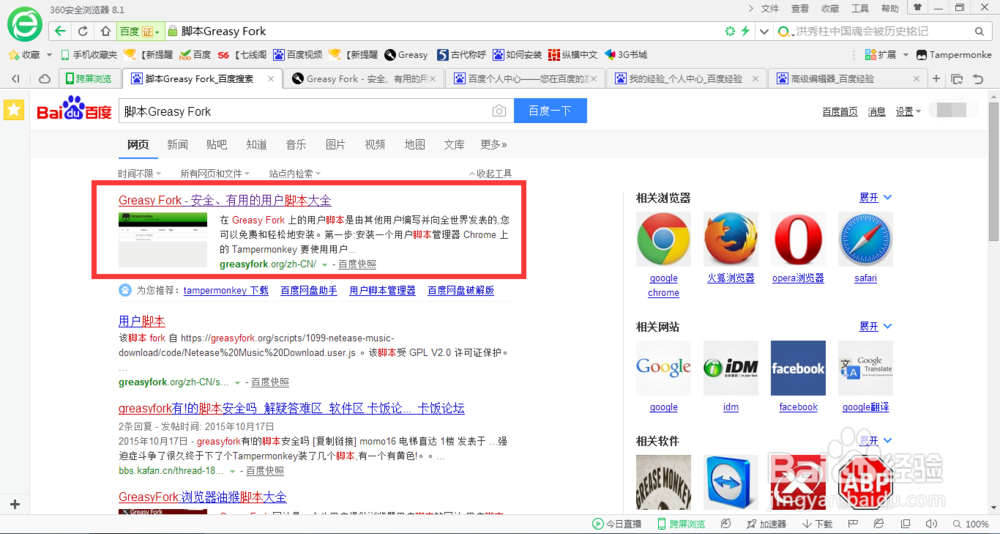Image resolution: width=1000 pixels, height=534 pixels.
Task: Click the Google Chrome browser thumbnail
Action: 663,239
